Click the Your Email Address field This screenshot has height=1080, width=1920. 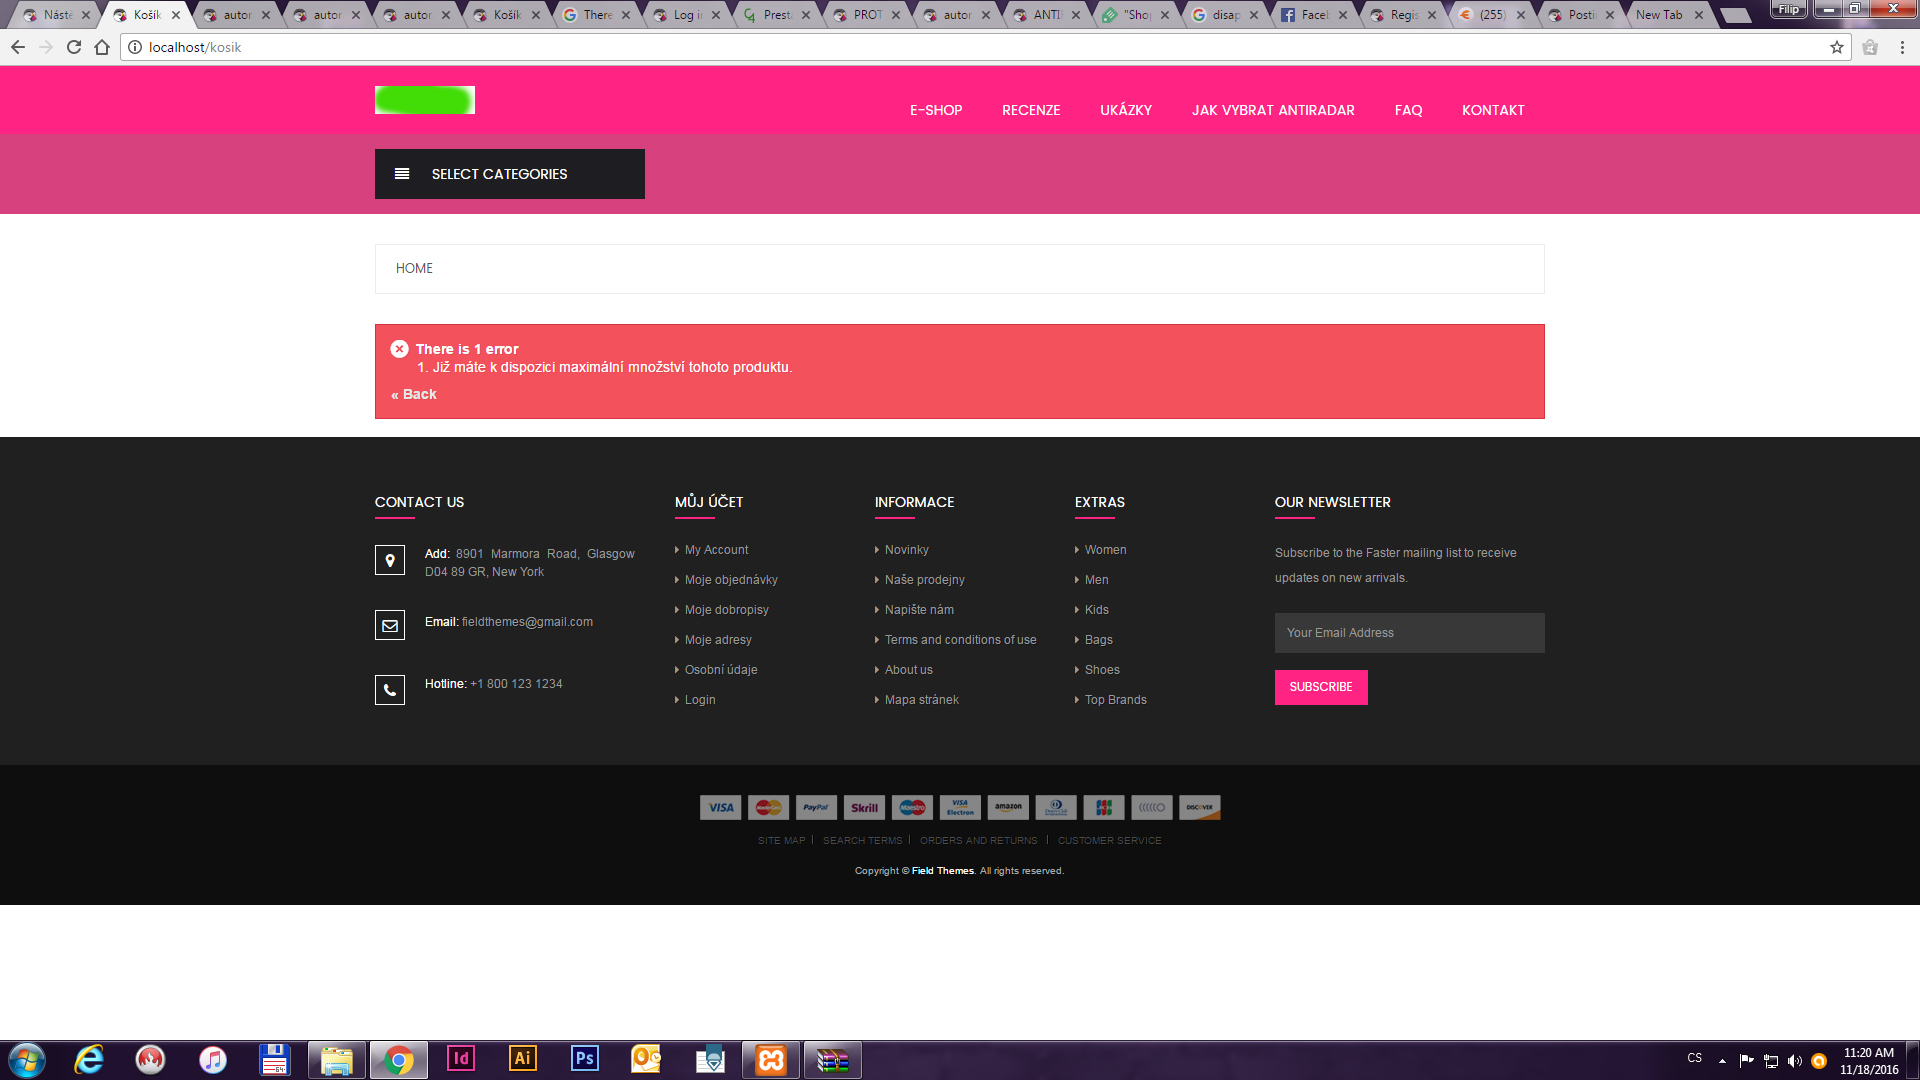click(x=1408, y=633)
